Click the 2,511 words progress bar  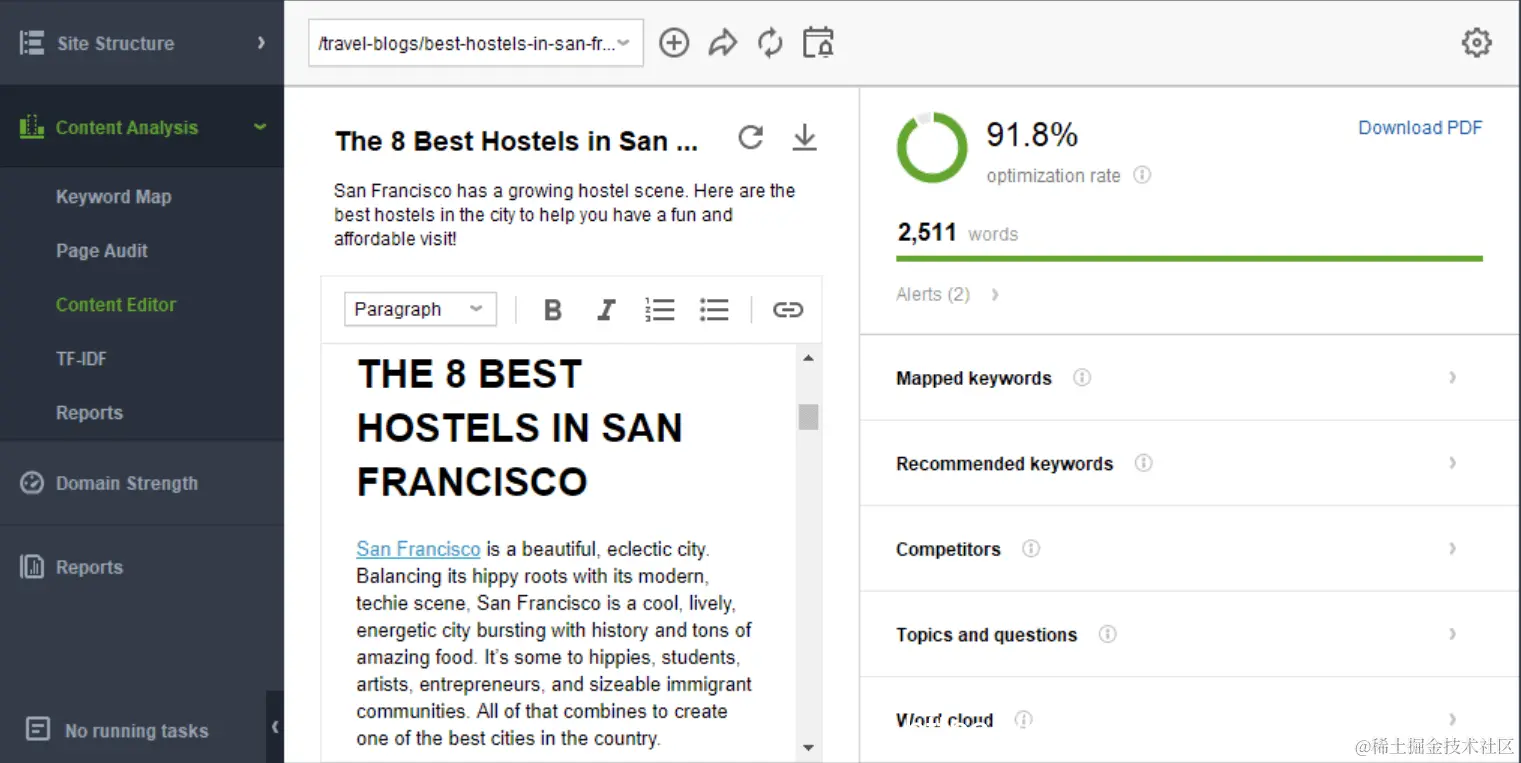pos(1189,258)
